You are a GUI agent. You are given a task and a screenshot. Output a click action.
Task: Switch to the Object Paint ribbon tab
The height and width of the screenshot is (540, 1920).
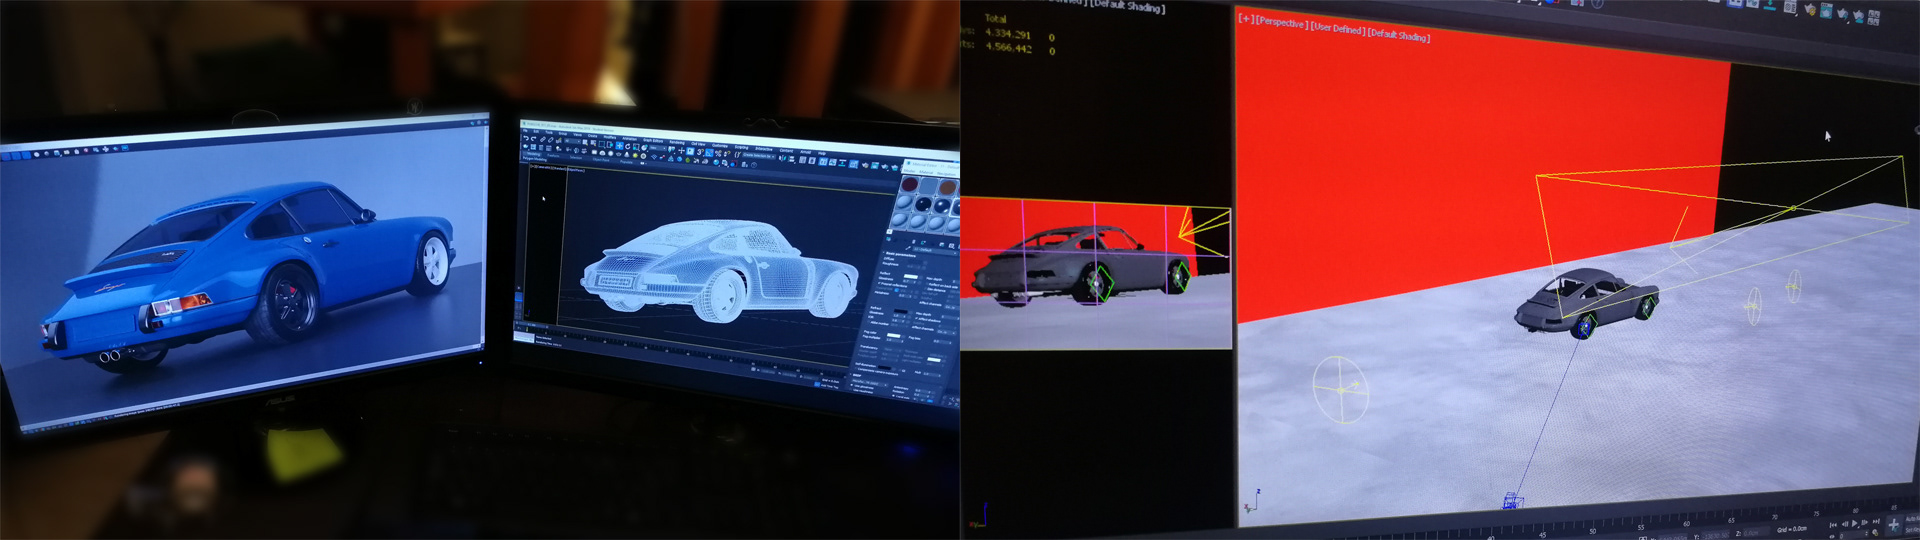(601, 160)
